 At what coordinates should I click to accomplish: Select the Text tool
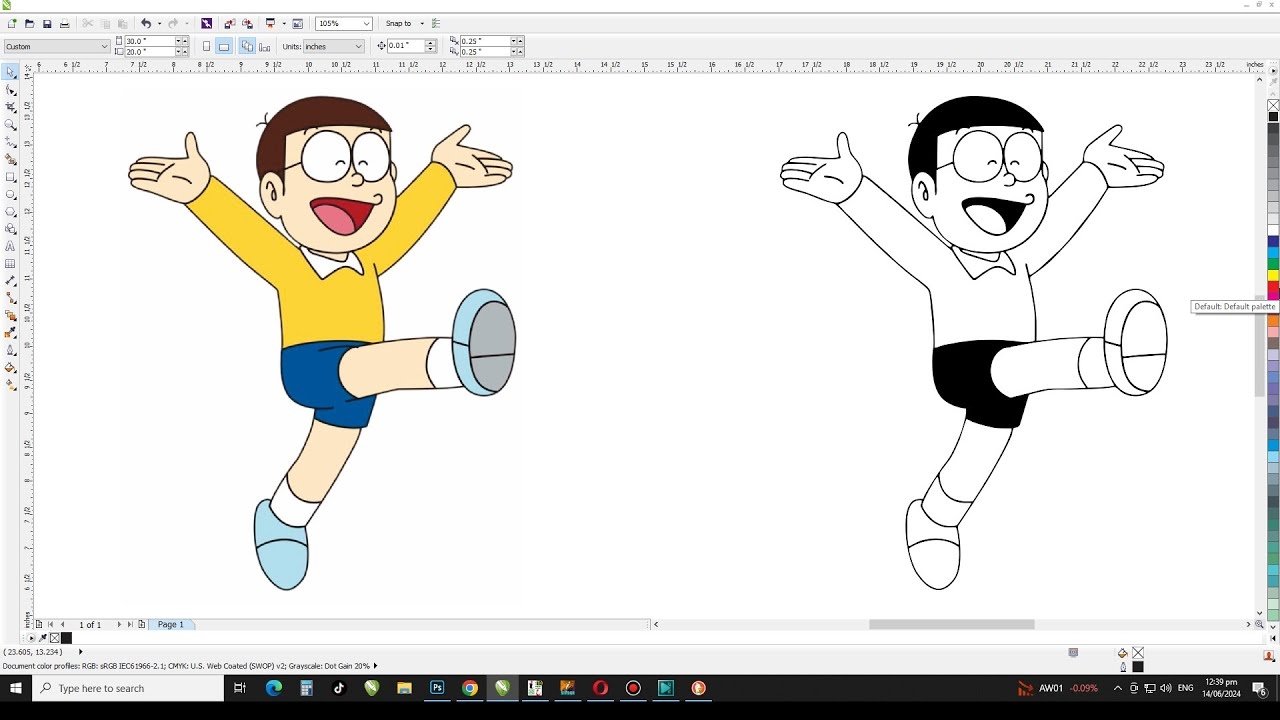[x=11, y=246]
